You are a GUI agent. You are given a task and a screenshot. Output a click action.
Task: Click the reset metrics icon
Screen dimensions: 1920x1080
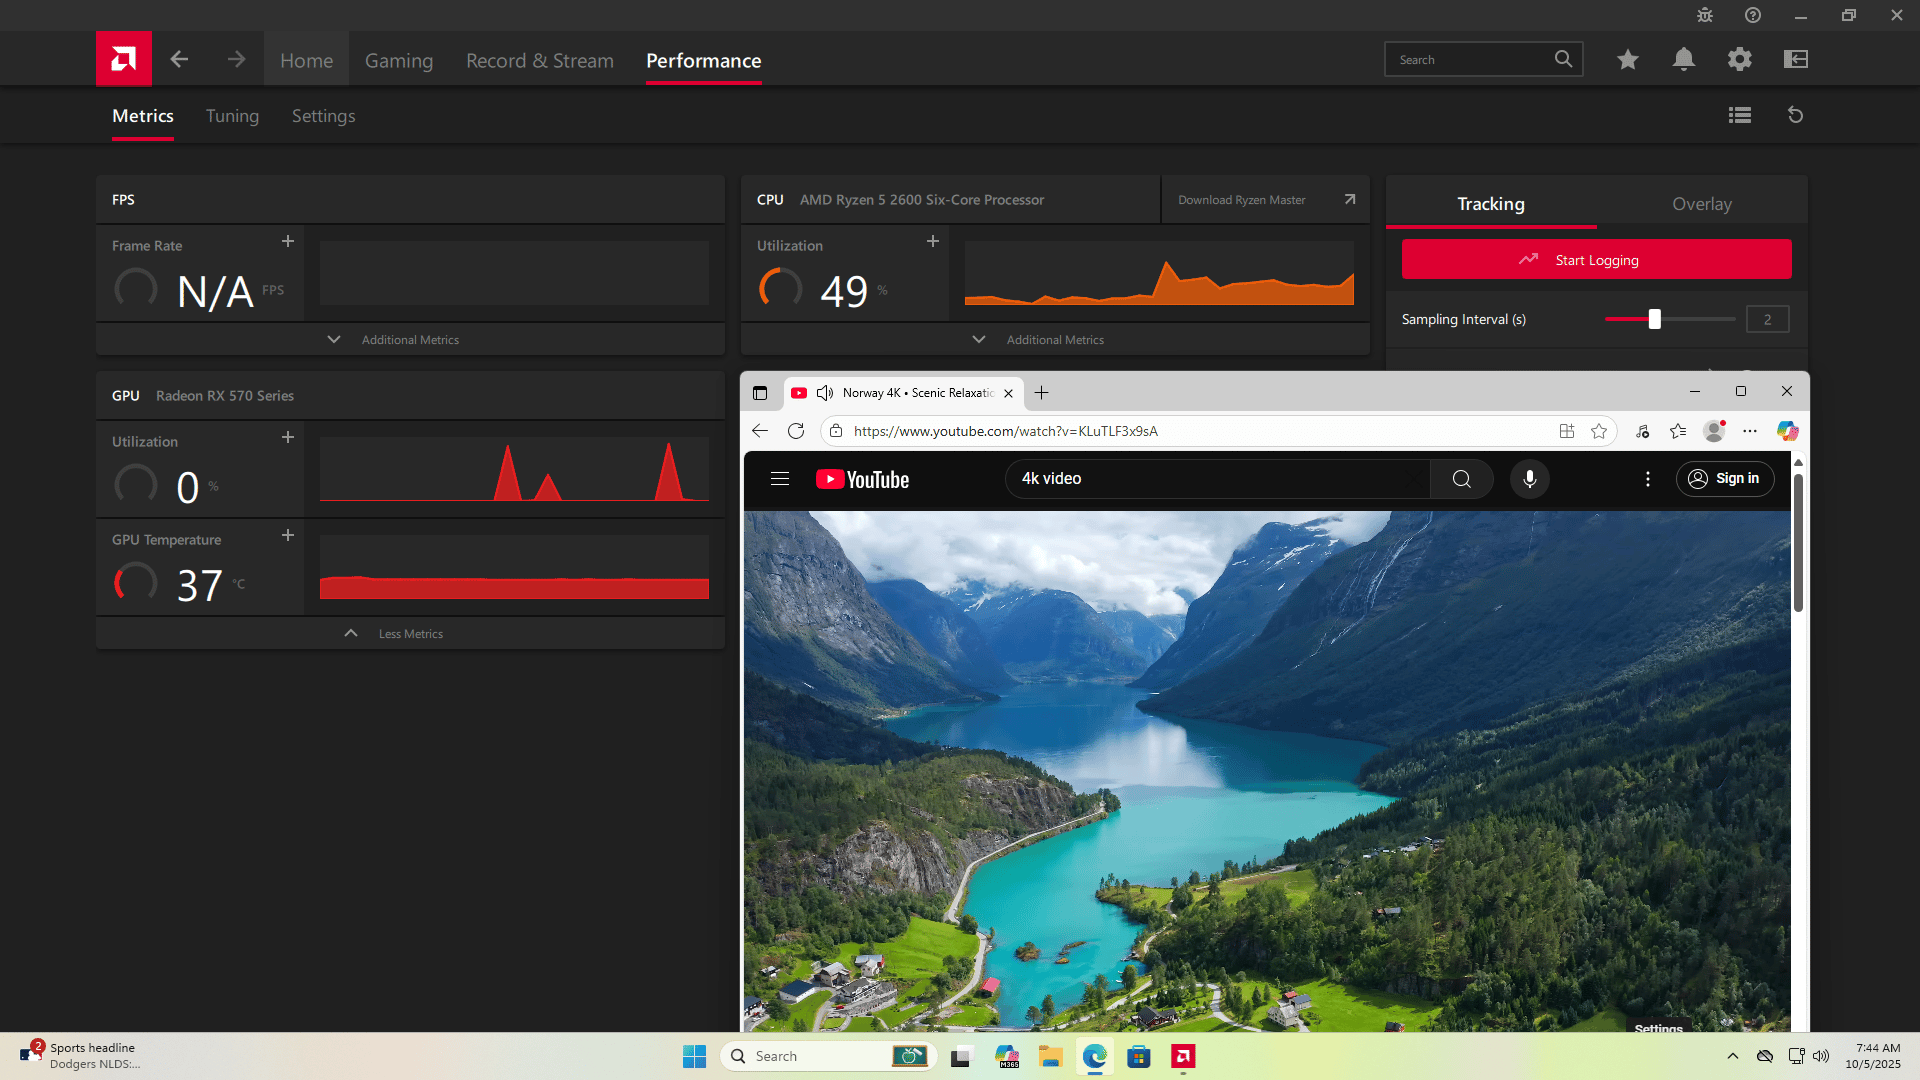(x=1796, y=115)
